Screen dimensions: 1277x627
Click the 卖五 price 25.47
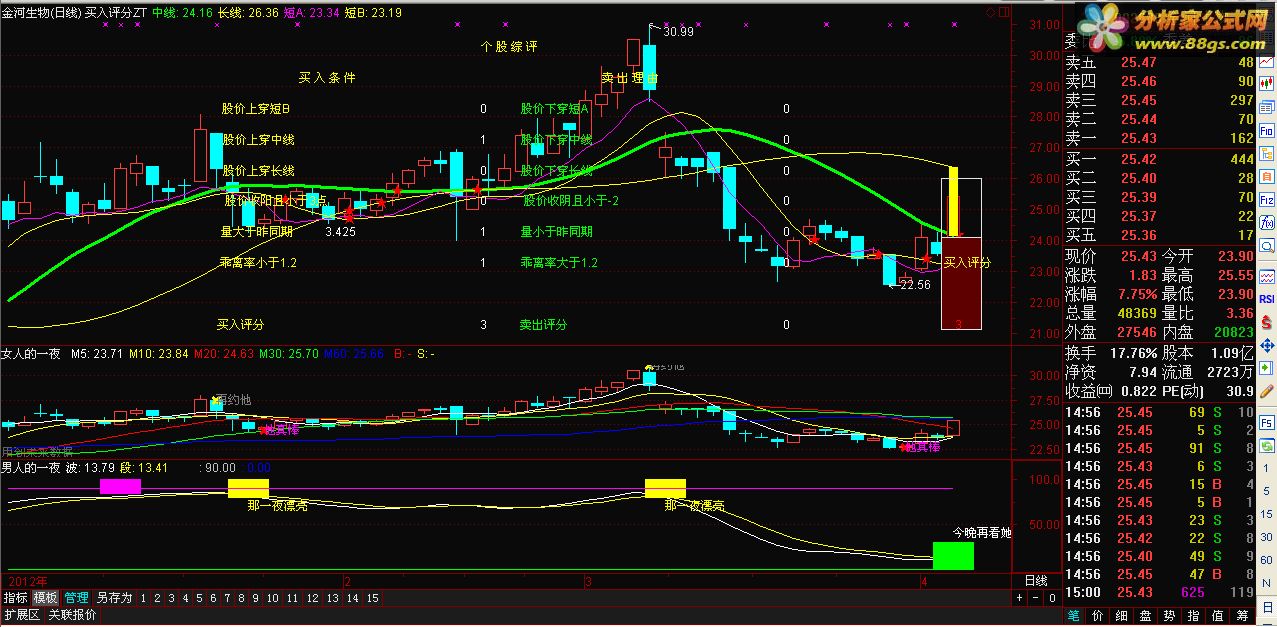pyautogui.click(x=1138, y=62)
